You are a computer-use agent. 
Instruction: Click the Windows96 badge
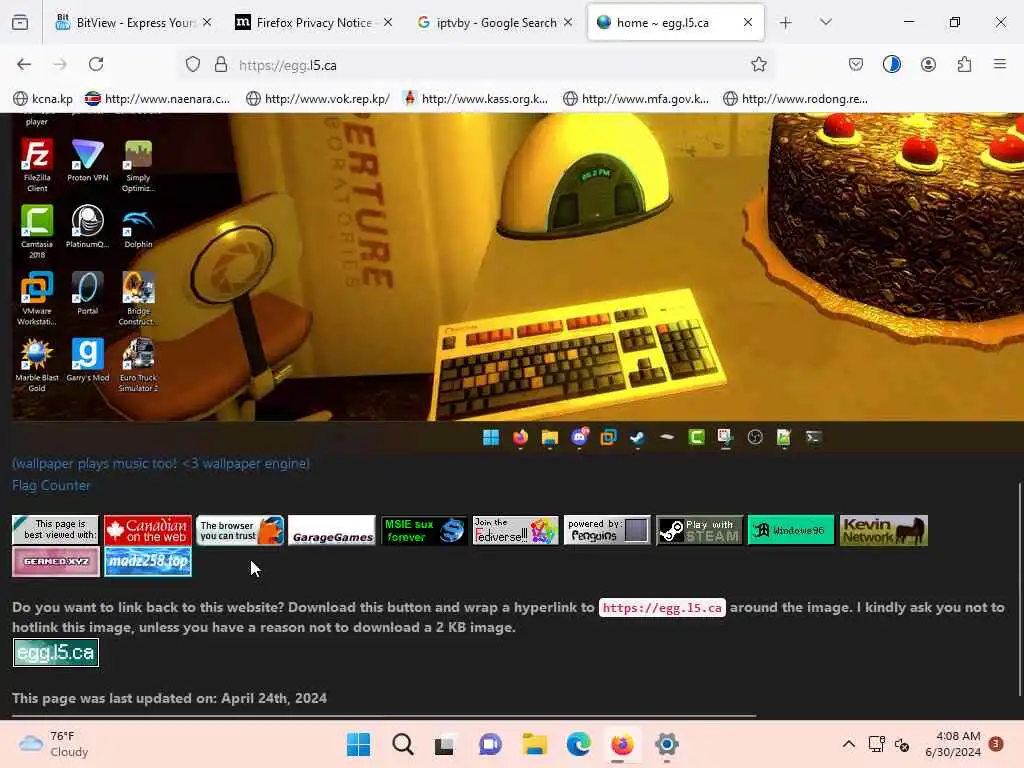click(791, 530)
